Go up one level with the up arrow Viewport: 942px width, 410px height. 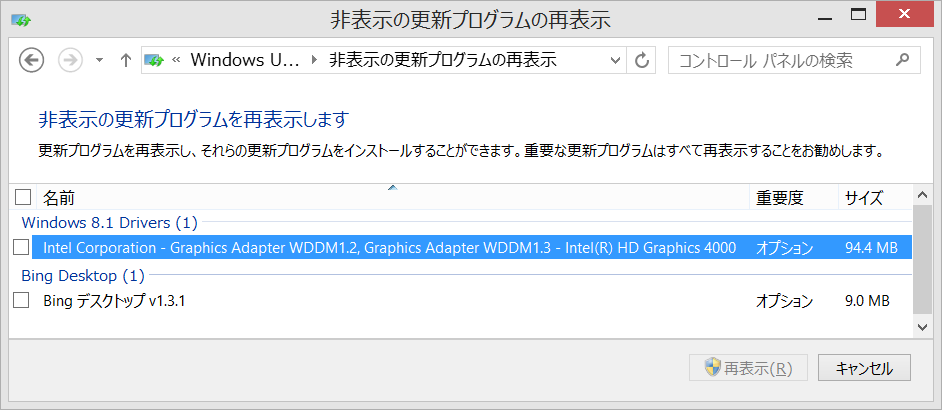pos(125,60)
